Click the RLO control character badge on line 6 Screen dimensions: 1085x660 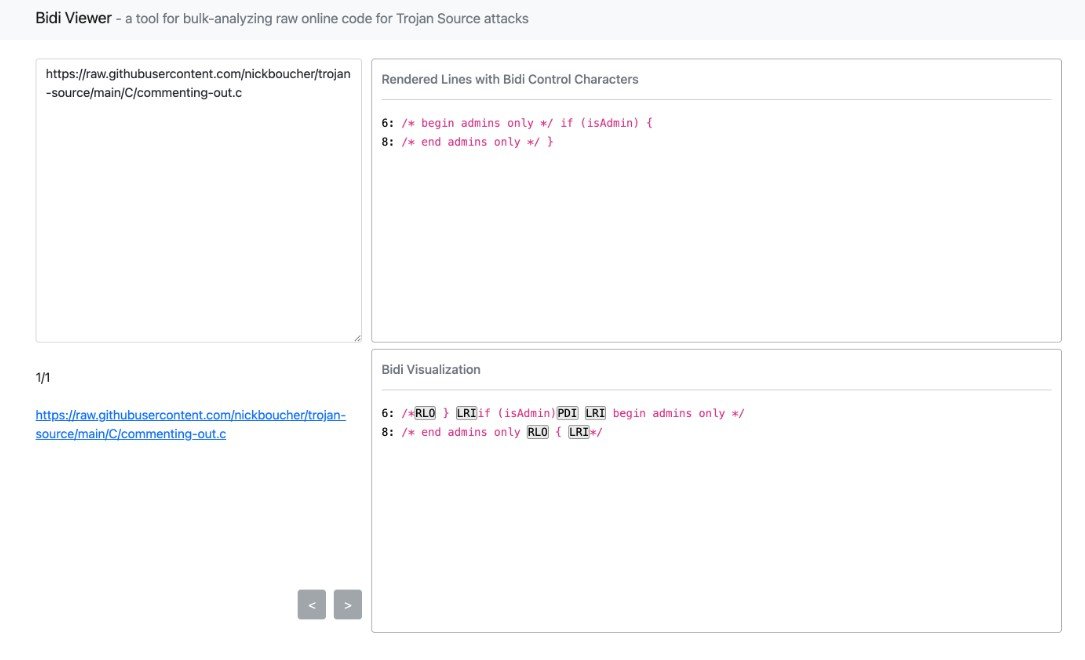coord(426,412)
